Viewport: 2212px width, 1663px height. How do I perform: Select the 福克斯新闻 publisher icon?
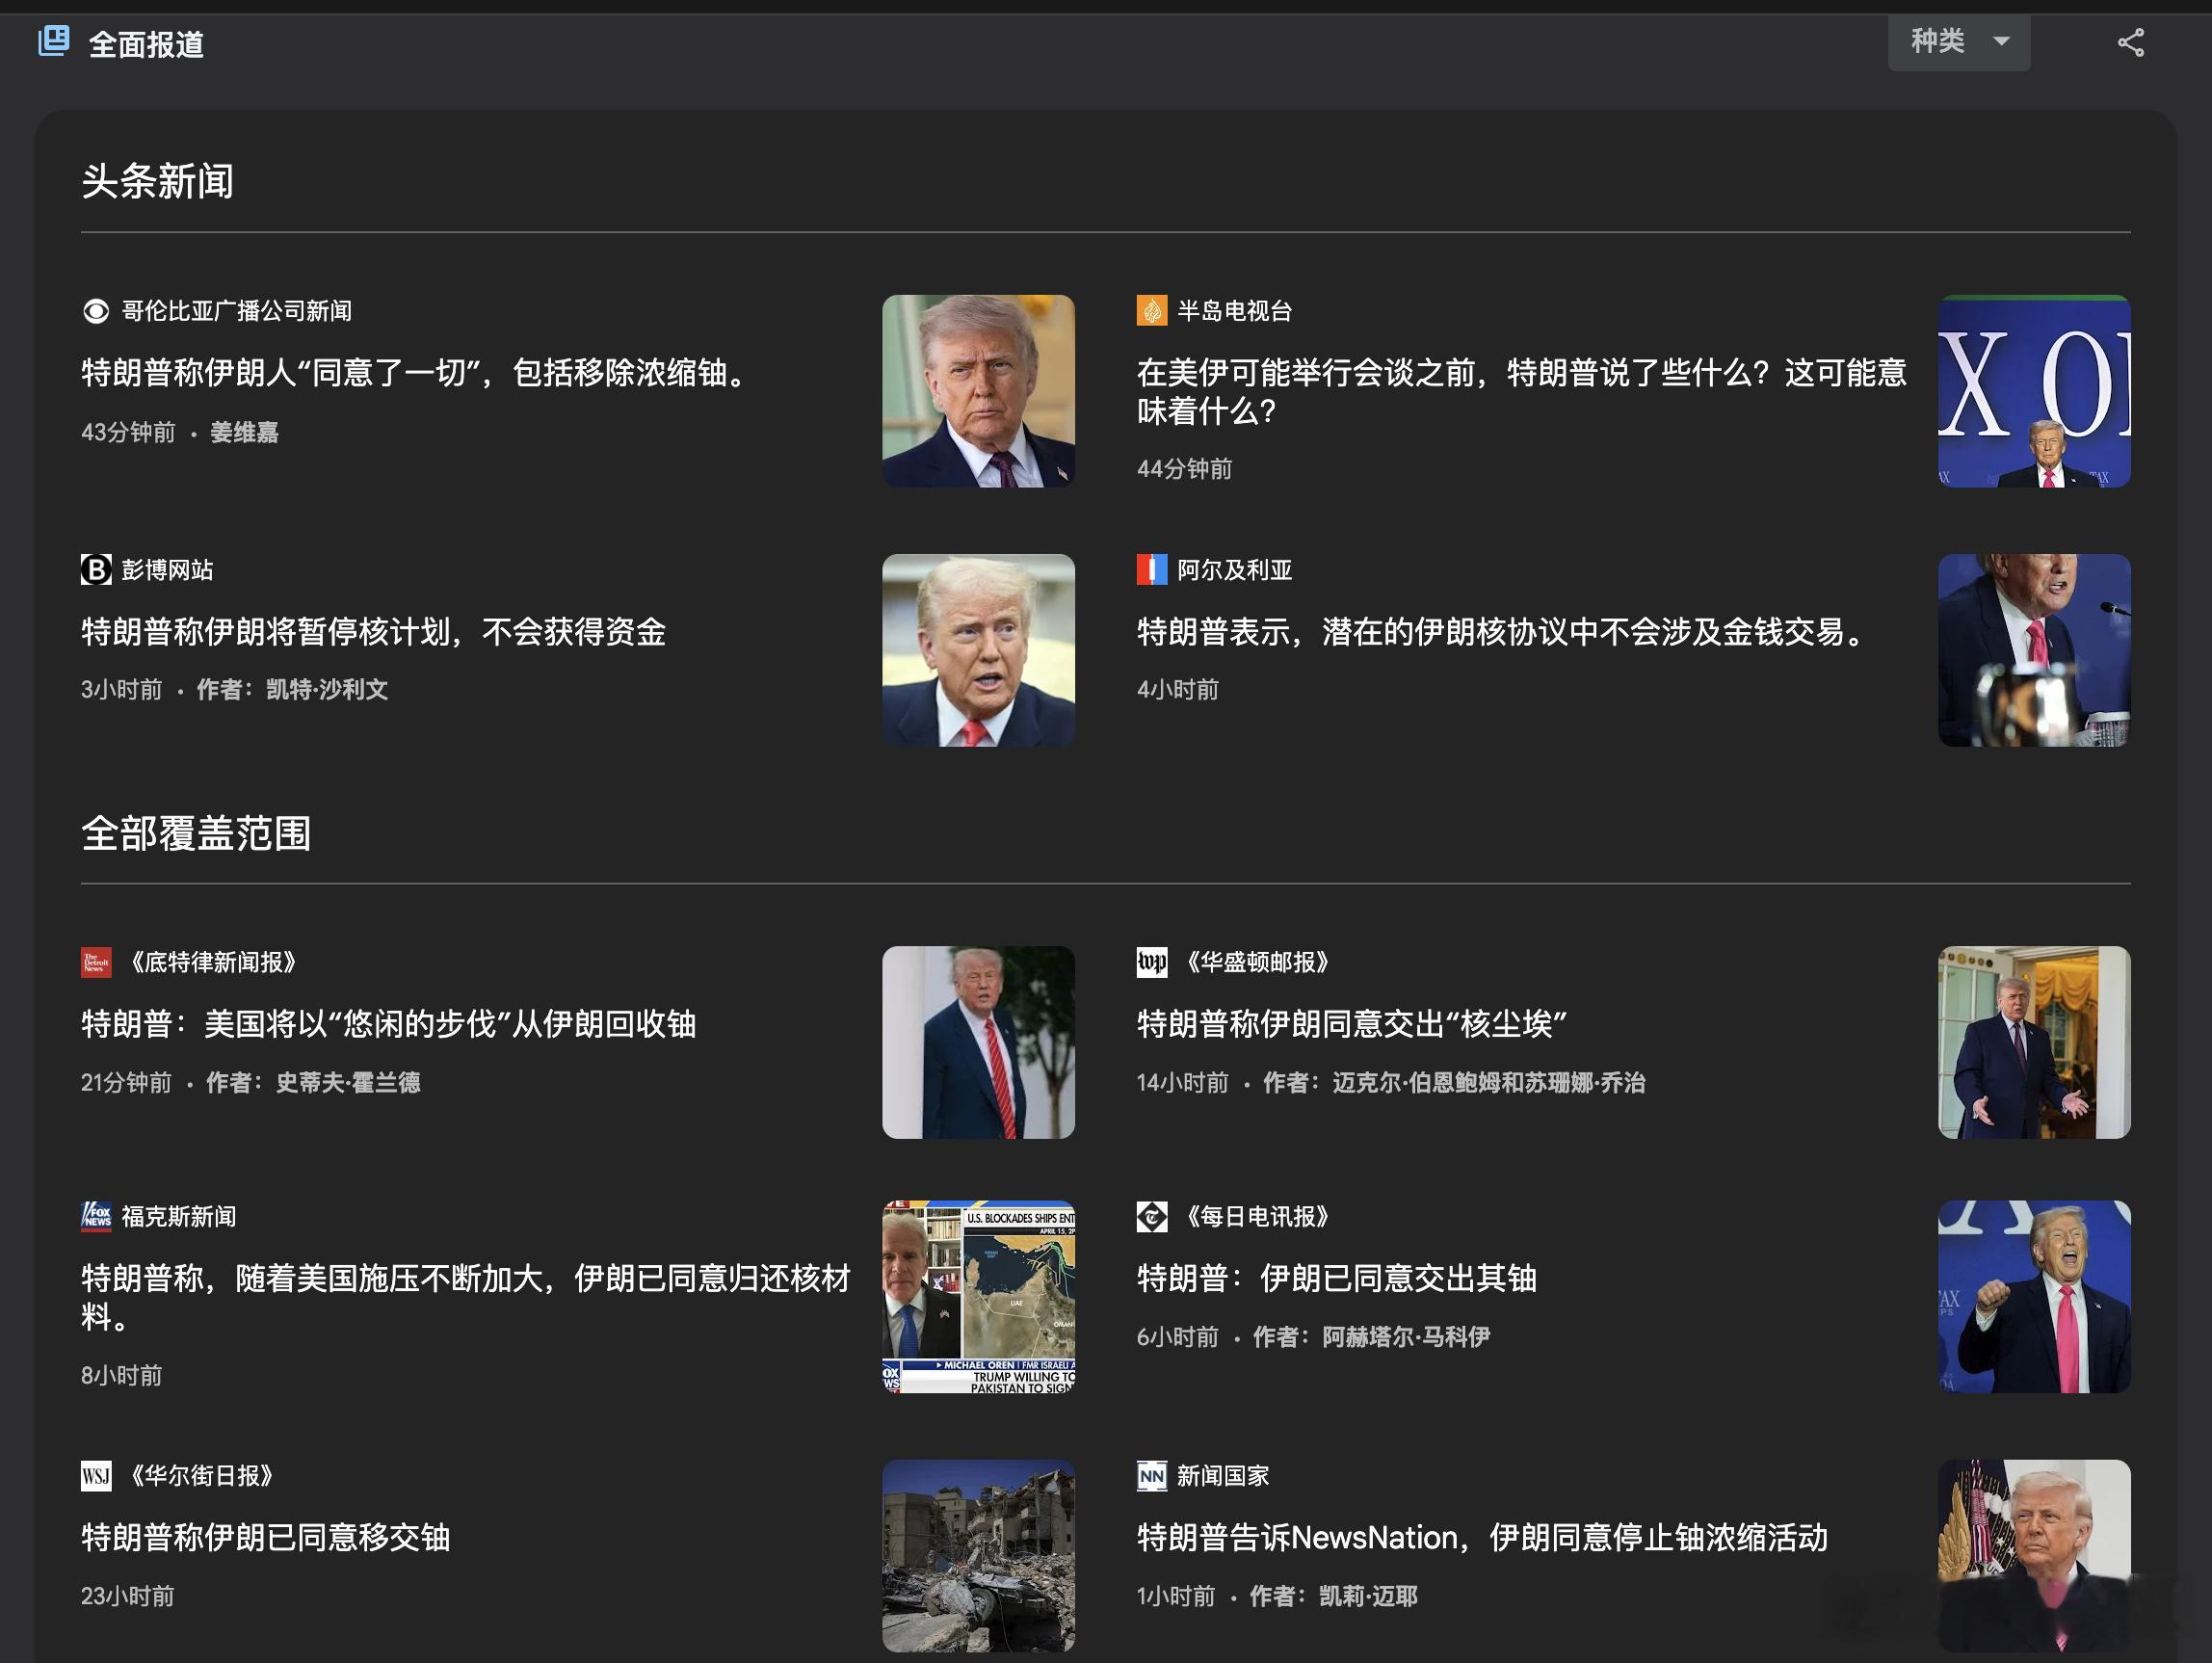95,1217
